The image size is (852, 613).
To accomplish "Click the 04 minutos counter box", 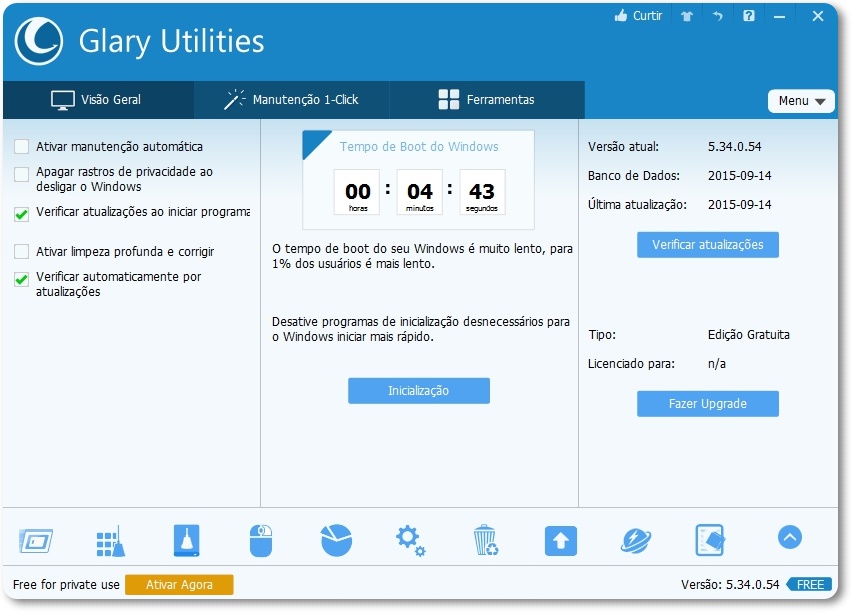I will tap(419, 192).
